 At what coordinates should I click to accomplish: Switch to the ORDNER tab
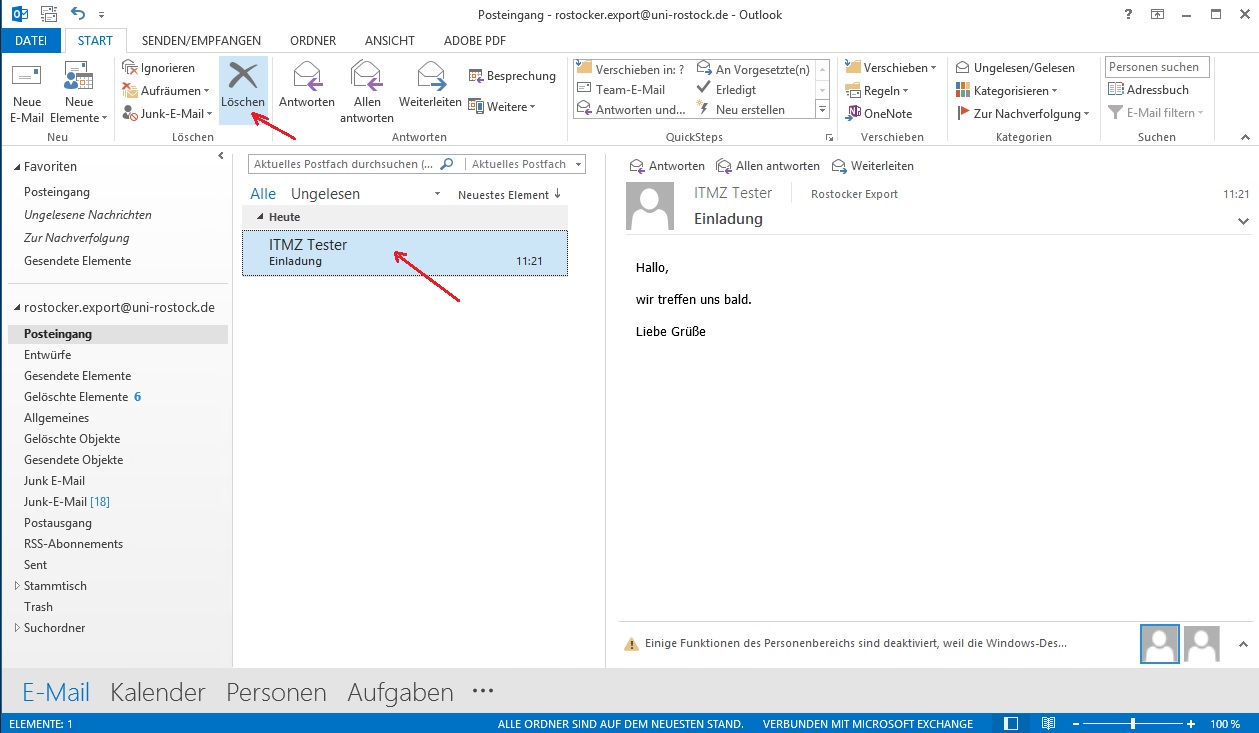tap(313, 41)
